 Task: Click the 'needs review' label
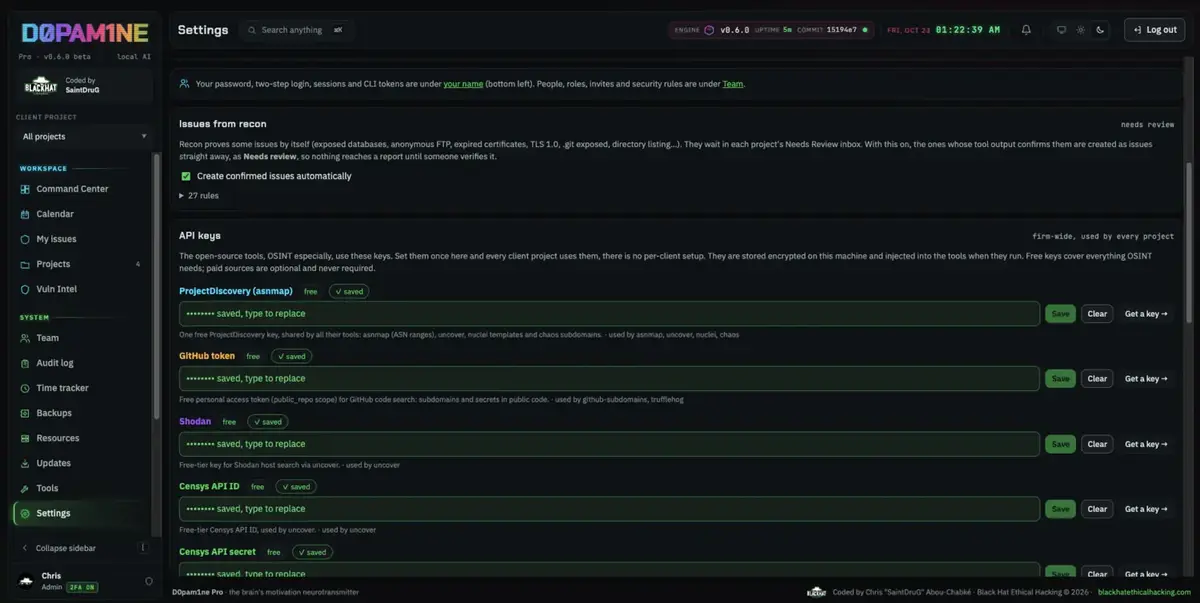coord(1147,125)
